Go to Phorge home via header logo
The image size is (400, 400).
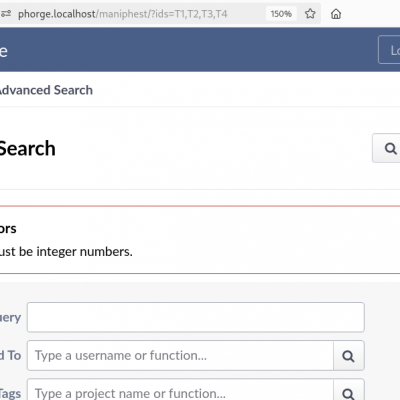[4, 51]
